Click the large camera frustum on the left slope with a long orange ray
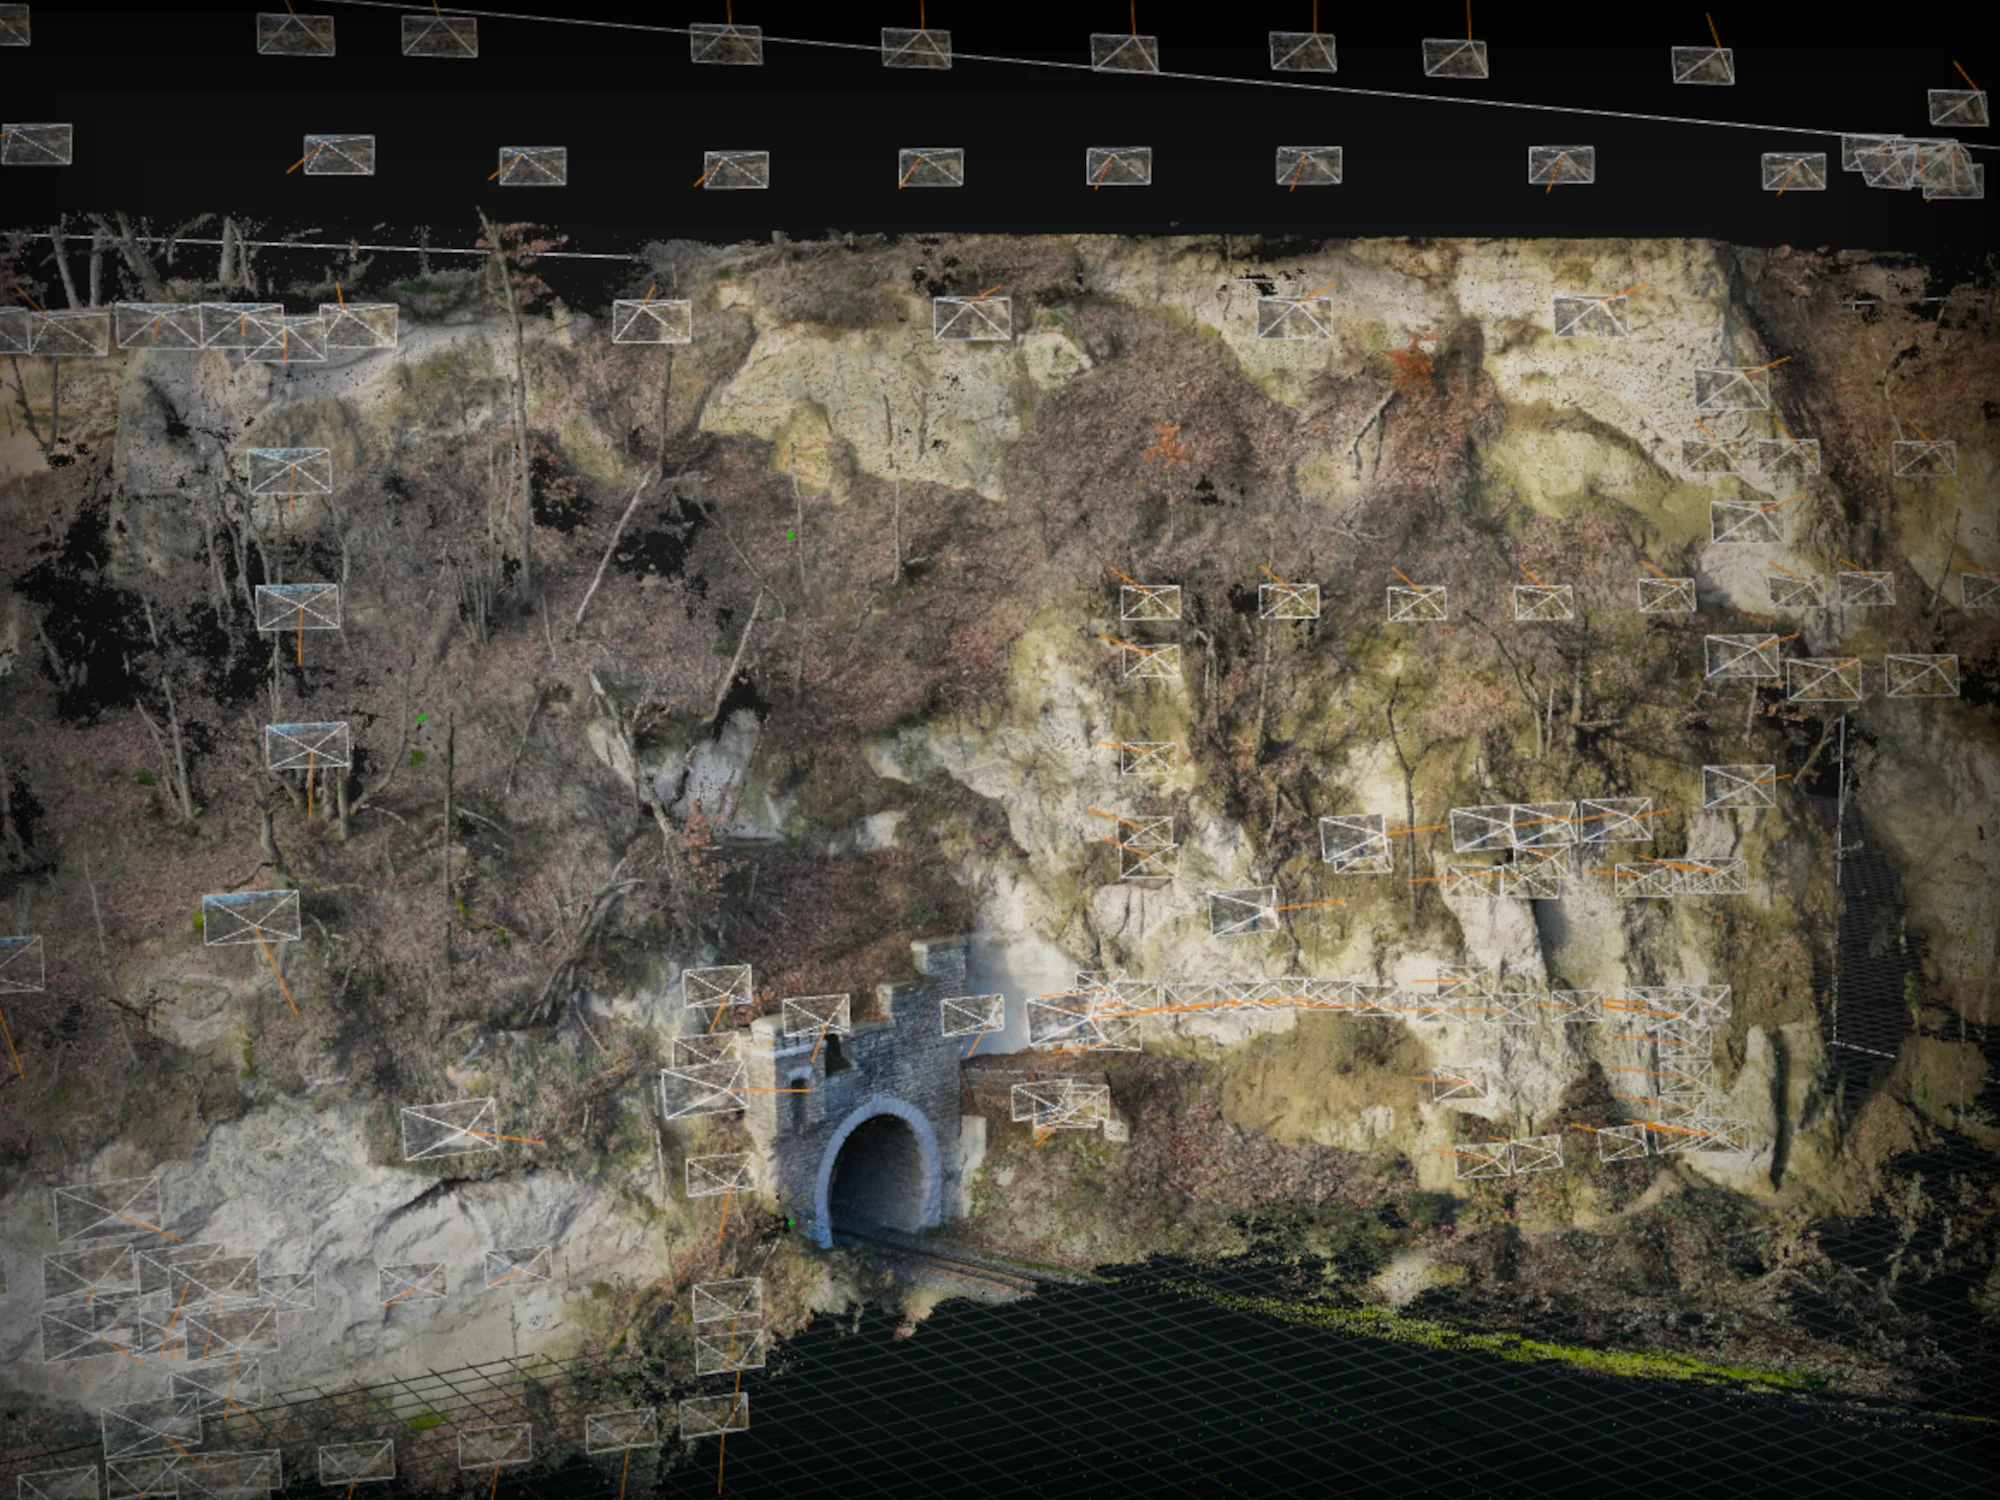 (251, 917)
